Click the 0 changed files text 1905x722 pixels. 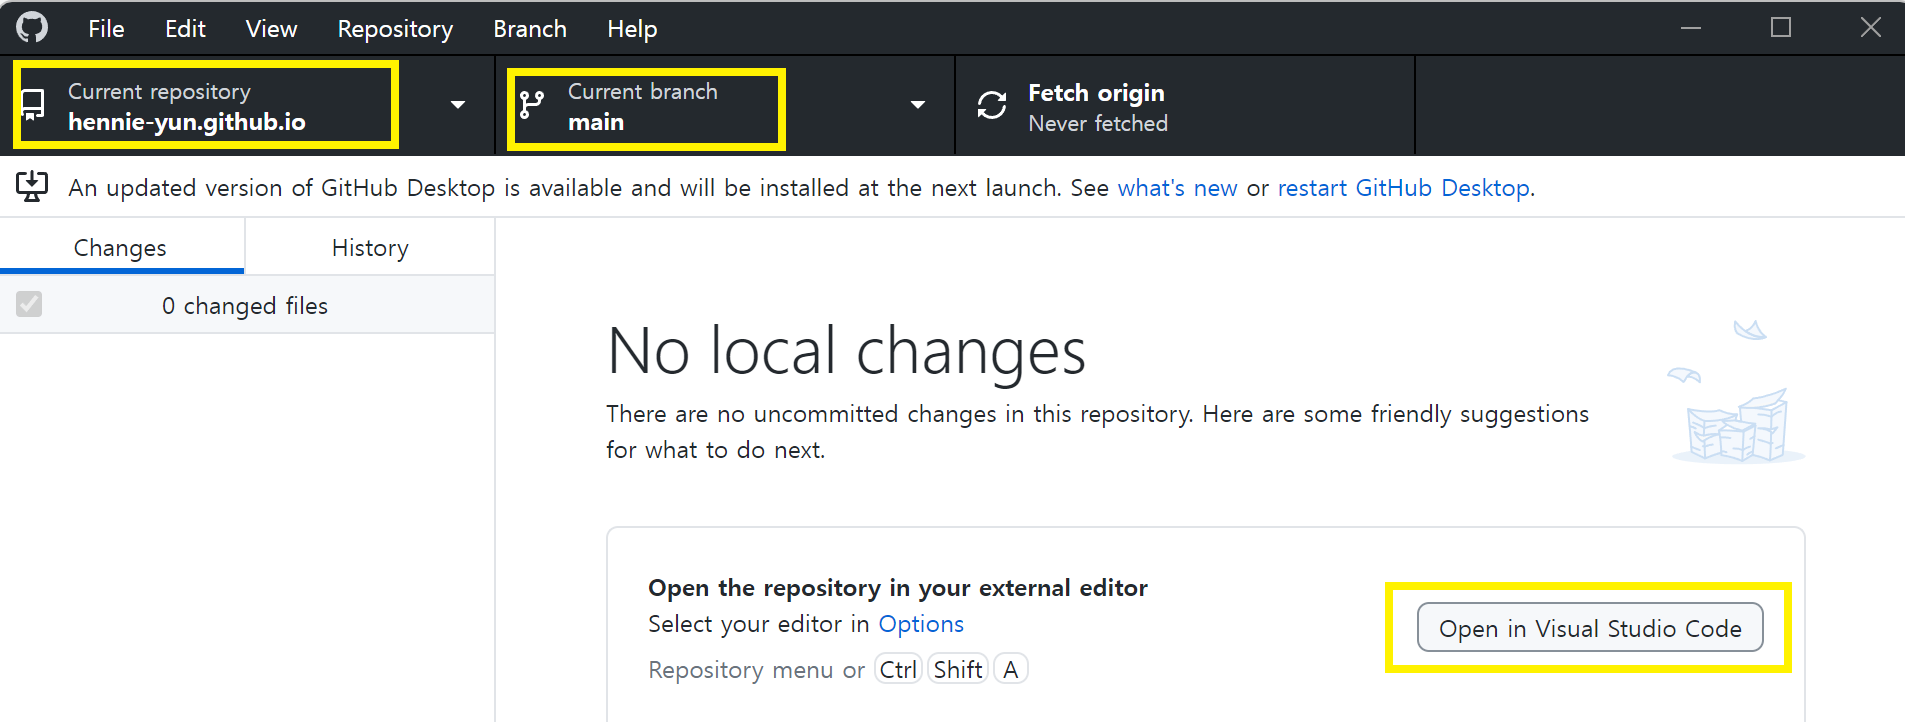click(245, 306)
